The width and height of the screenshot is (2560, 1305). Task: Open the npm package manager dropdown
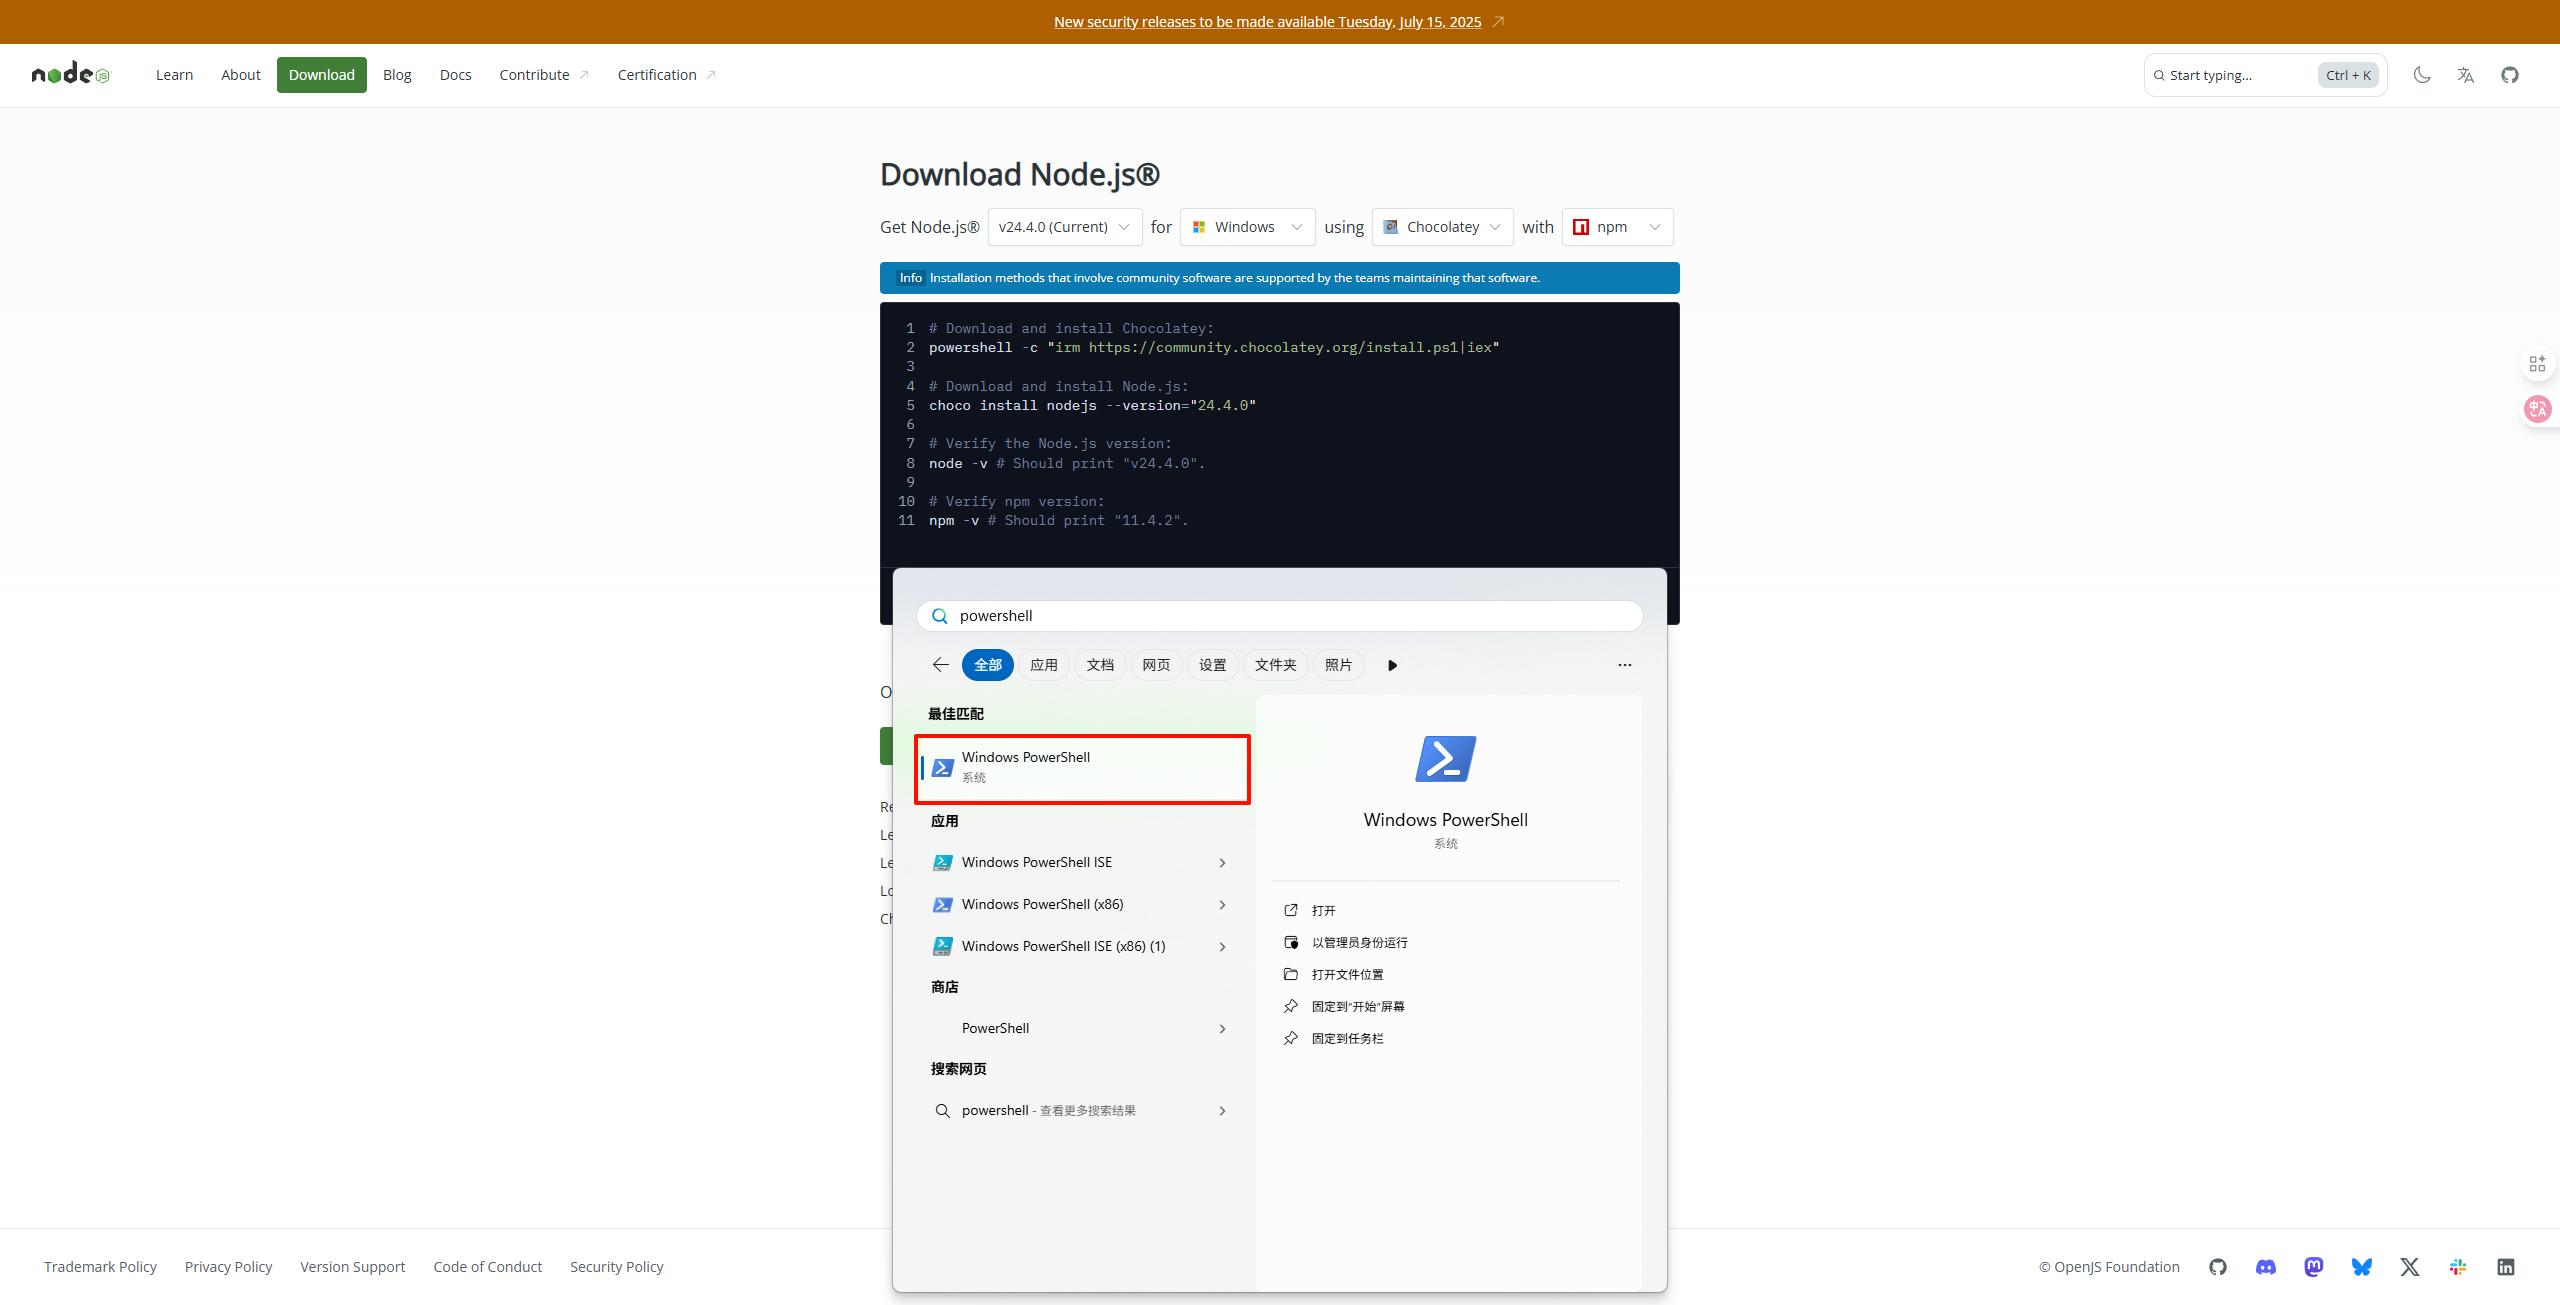point(1617,227)
